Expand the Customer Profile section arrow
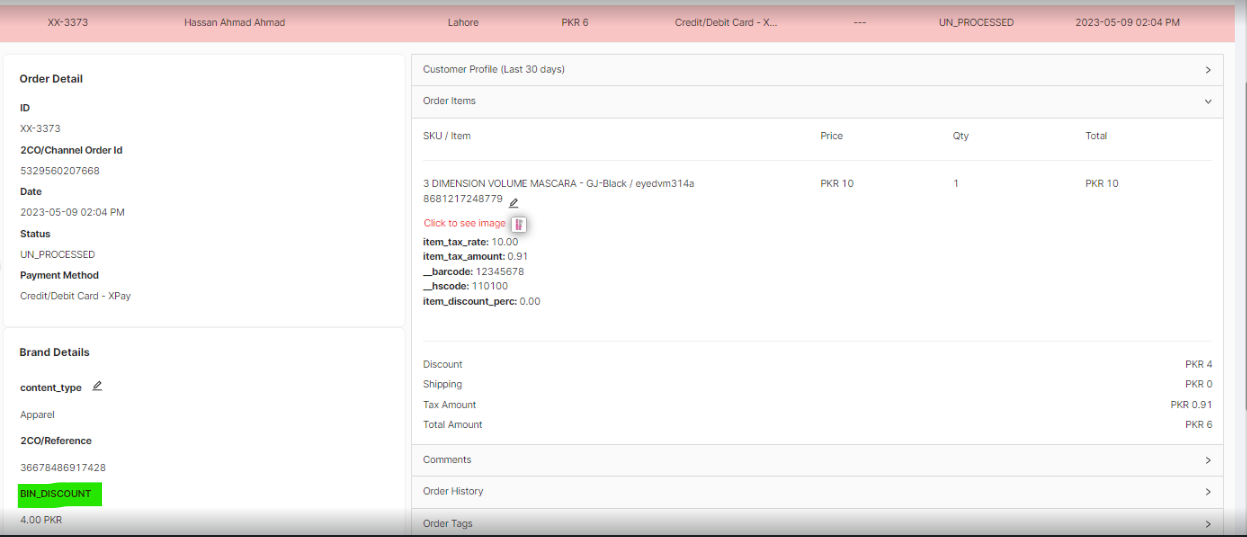 (x=1207, y=70)
